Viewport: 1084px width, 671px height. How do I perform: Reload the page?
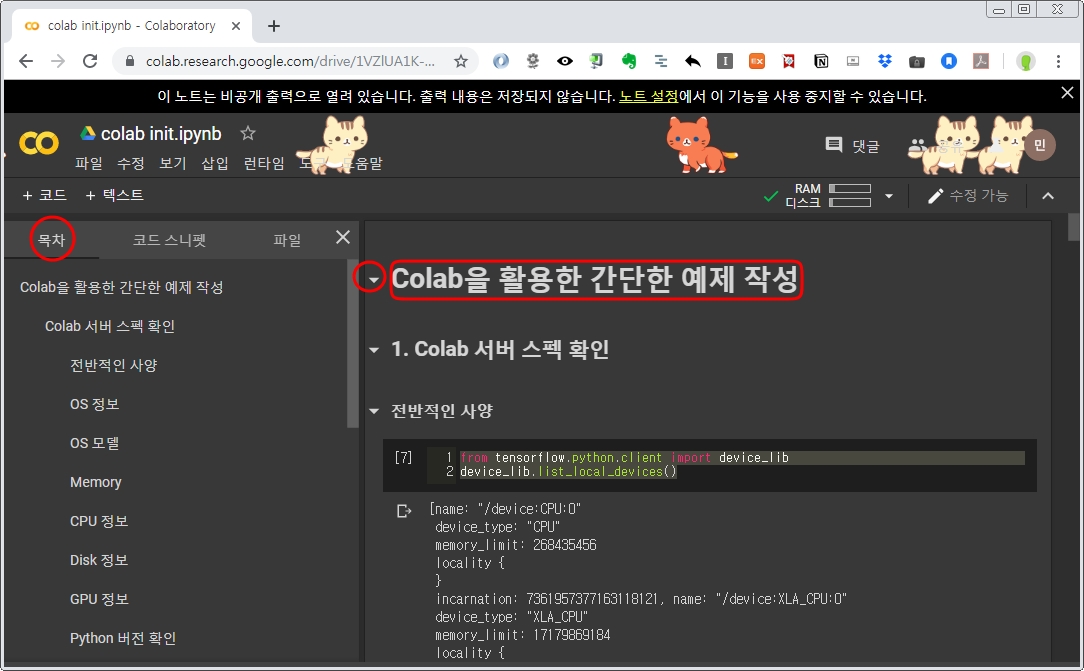click(x=90, y=61)
